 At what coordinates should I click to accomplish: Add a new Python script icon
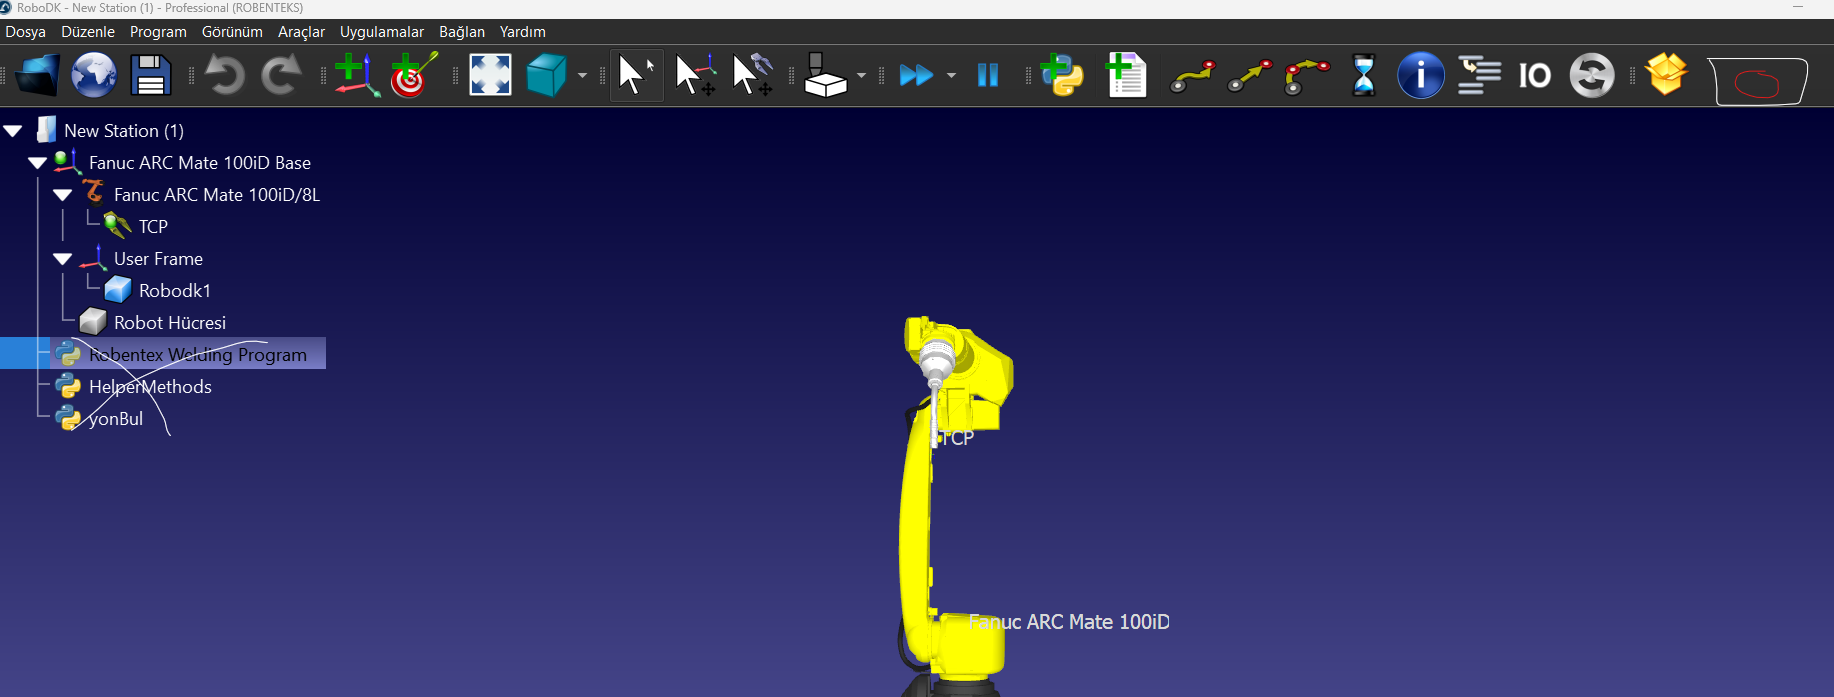1062,75
